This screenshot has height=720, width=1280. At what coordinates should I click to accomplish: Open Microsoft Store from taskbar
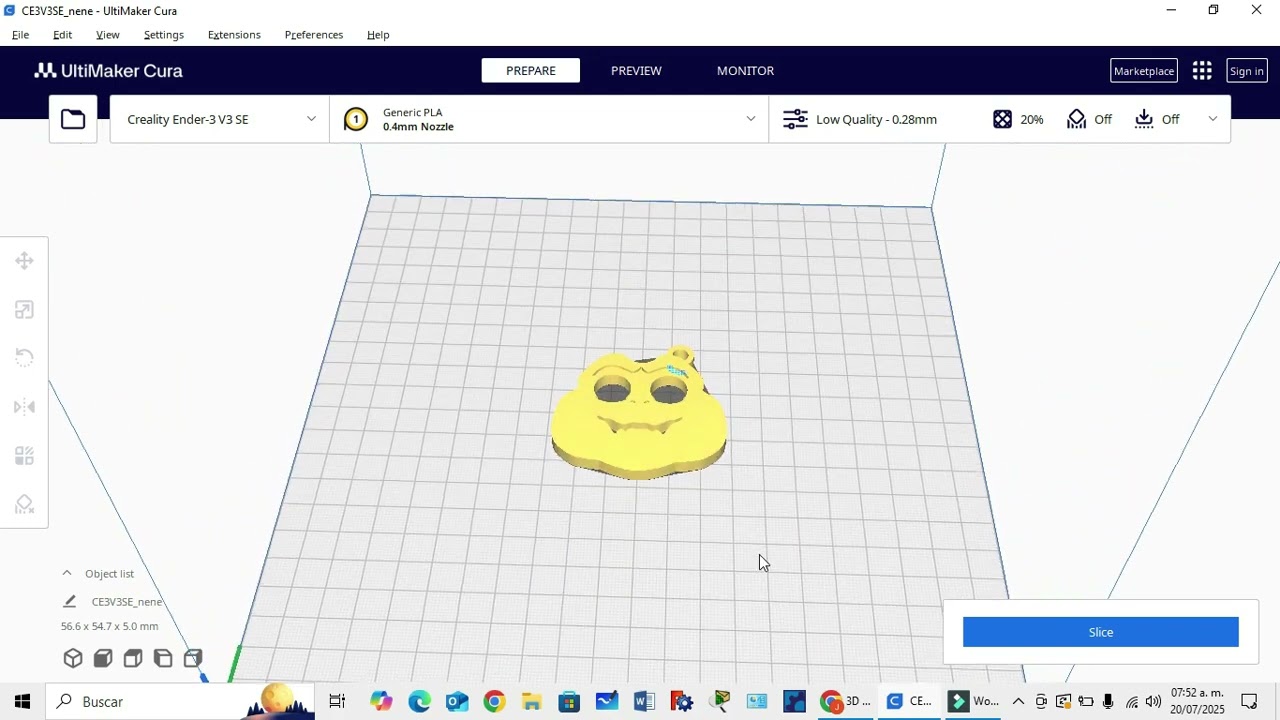pos(569,702)
